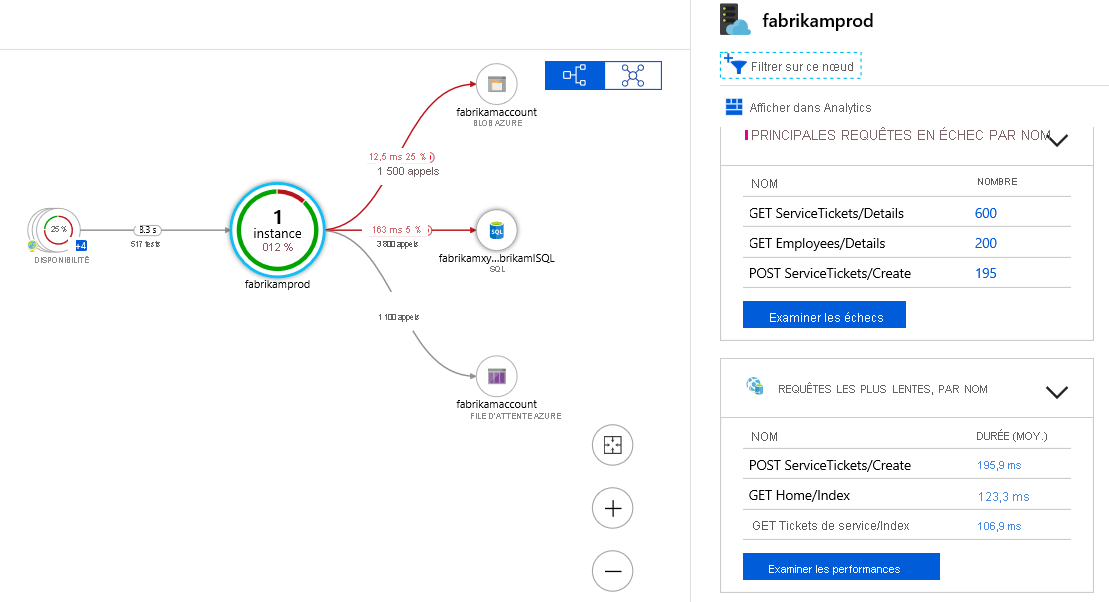1109x602 pixels.
Task: Click the fit-to-screen map icon
Action: [612, 445]
